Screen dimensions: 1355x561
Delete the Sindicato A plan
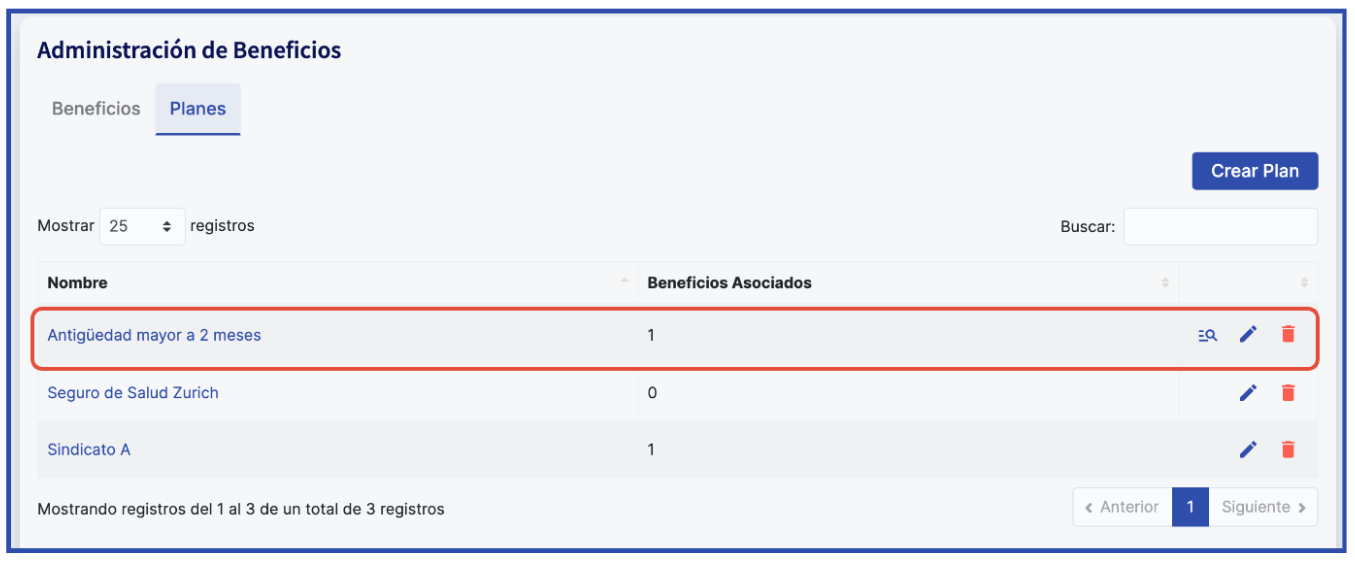point(1288,450)
